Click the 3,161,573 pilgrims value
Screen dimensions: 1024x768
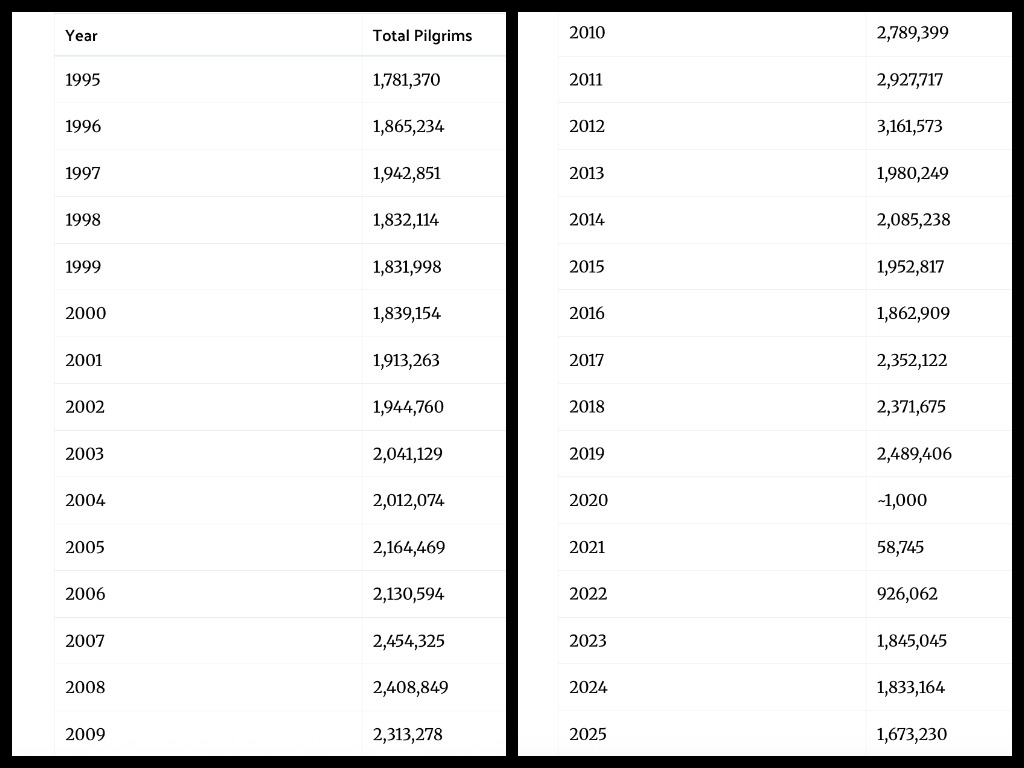tap(909, 127)
